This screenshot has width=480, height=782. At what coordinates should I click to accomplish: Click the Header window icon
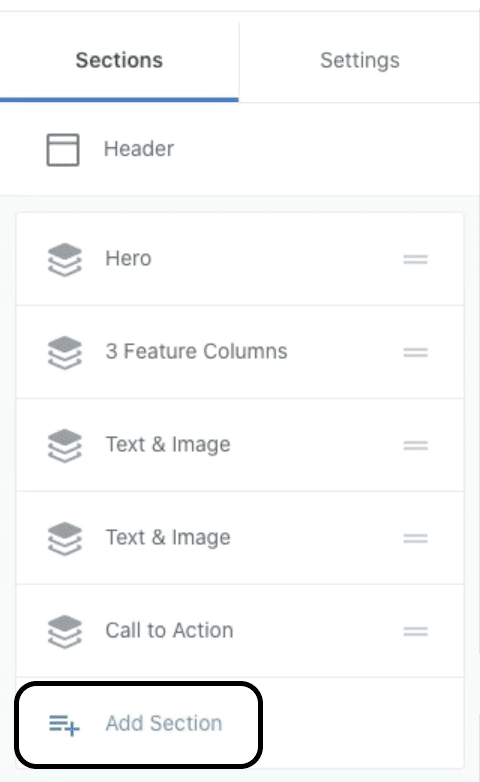tap(63, 150)
